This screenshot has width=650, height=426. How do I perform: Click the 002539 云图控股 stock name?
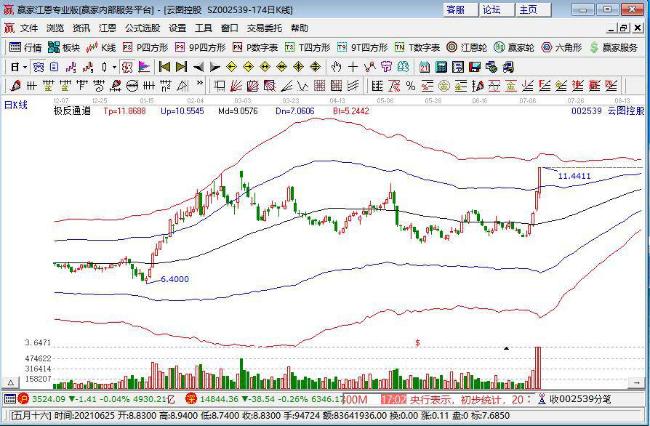607,111
